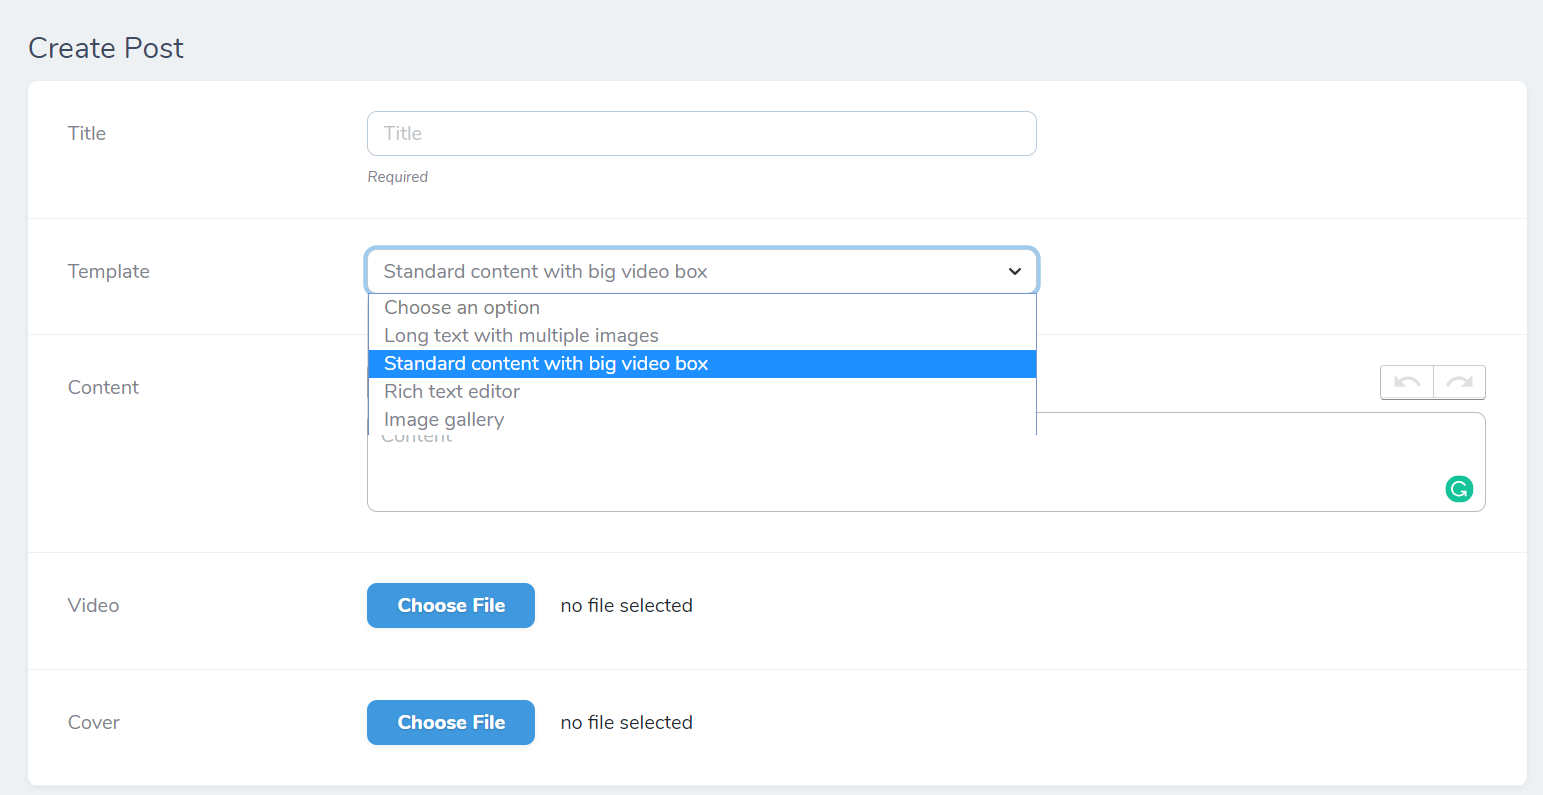Pick the highlighted 'Standard content with big video box' option
This screenshot has width=1543, height=795.
pos(546,364)
